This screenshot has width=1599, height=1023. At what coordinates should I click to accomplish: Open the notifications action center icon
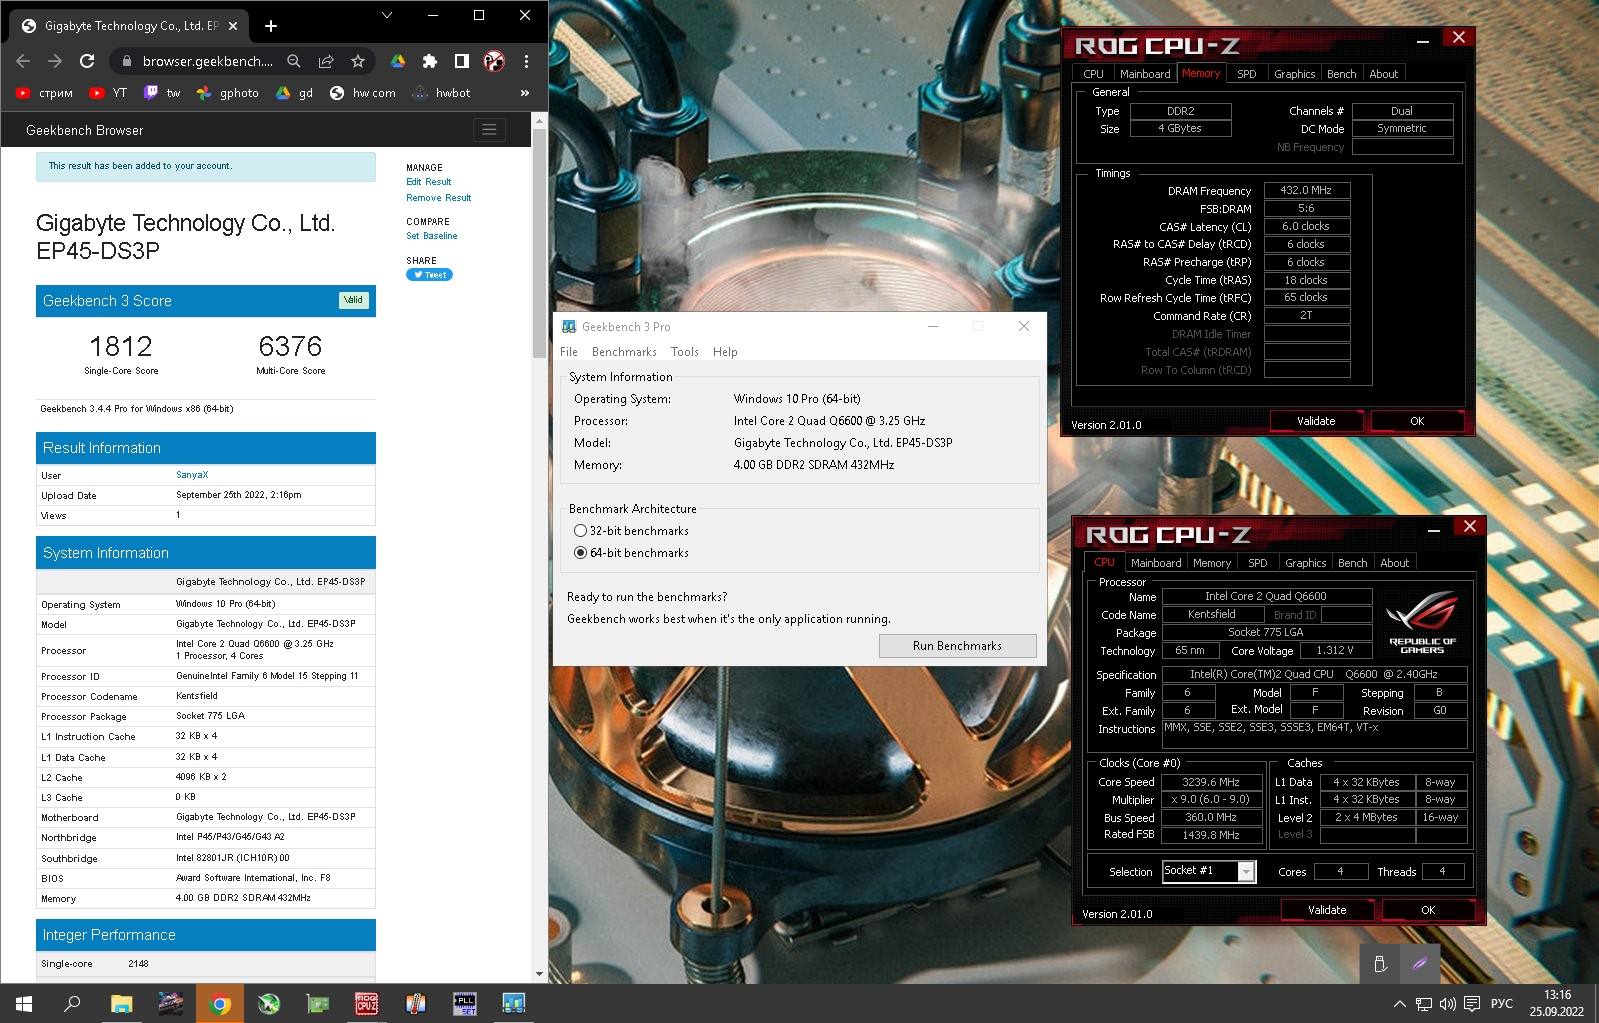click(1472, 1003)
